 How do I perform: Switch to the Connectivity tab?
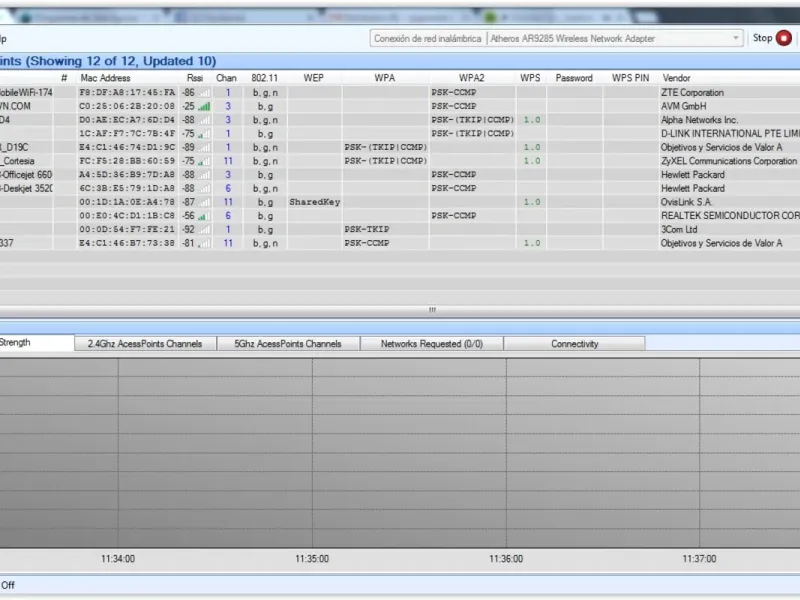point(574,344)
